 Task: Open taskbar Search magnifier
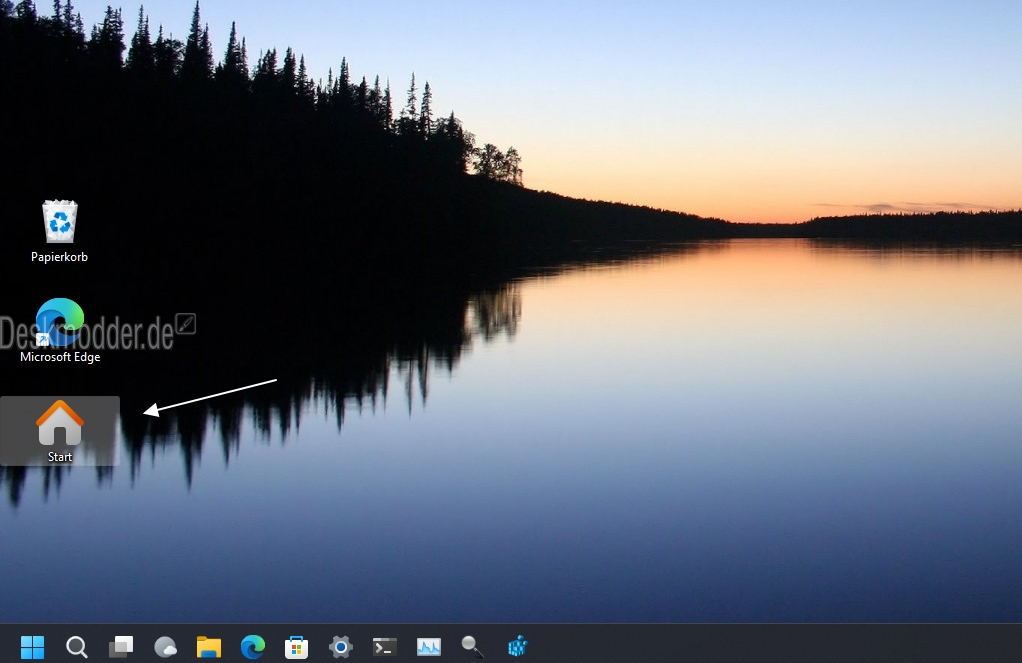(76, 647)
